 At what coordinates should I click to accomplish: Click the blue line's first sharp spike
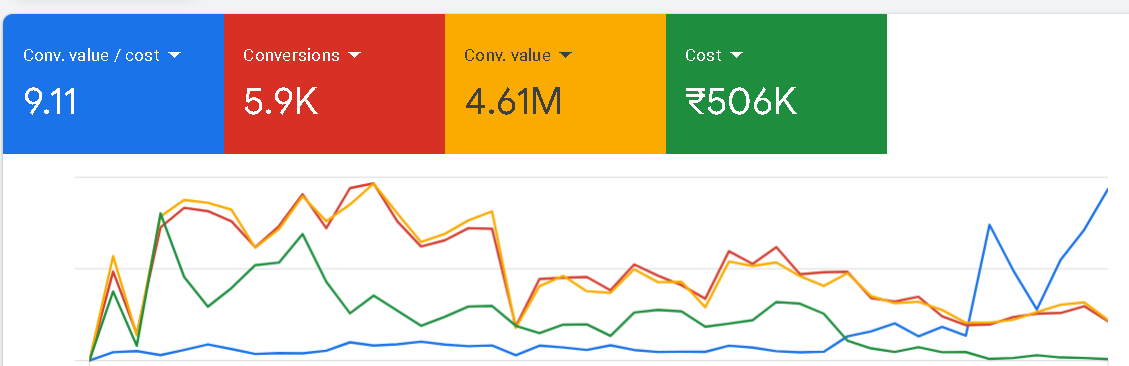(x=990, y=225)
